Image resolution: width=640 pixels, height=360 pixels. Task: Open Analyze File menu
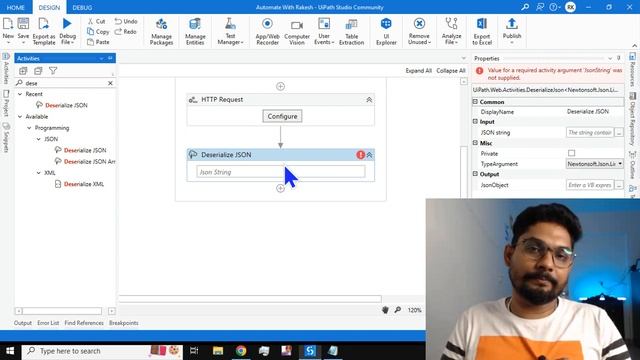(x=451, y=31)
